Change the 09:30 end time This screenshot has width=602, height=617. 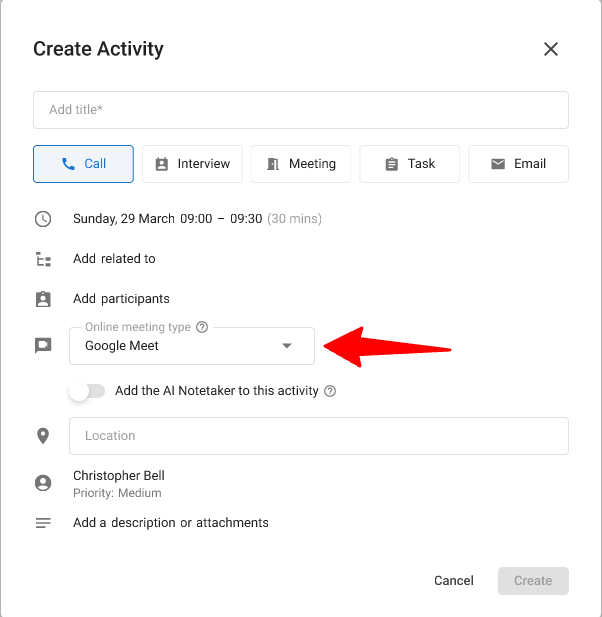pyautogui.click(x=246, y=218)
